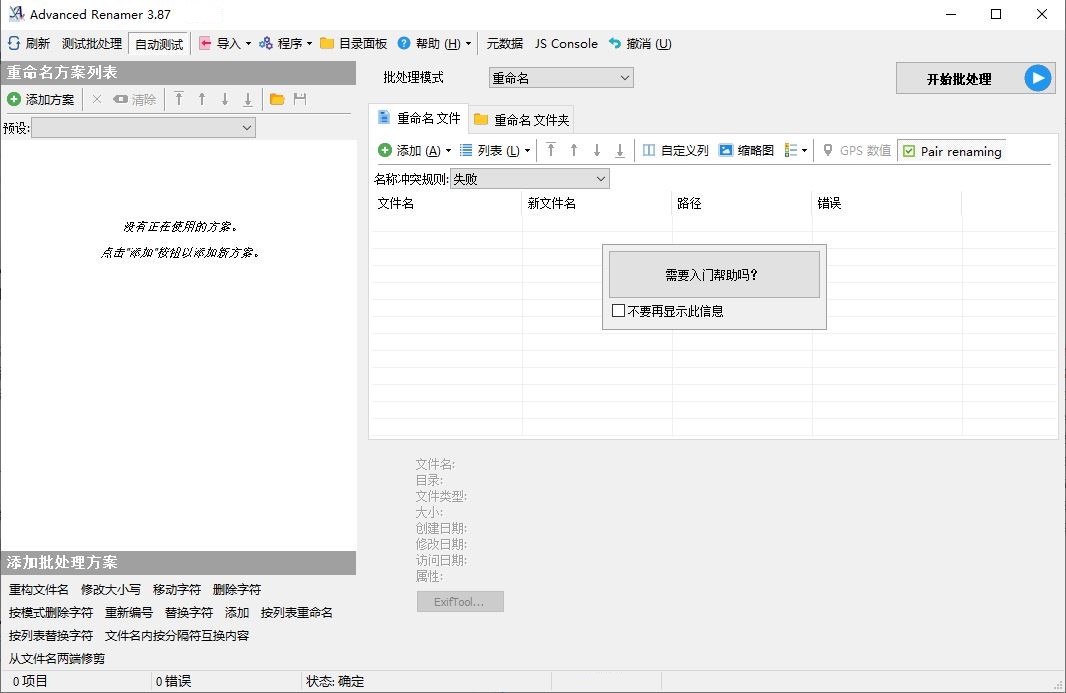Move file to top of file list
This screenshot has height=693, width=1066.
(551, 150)
